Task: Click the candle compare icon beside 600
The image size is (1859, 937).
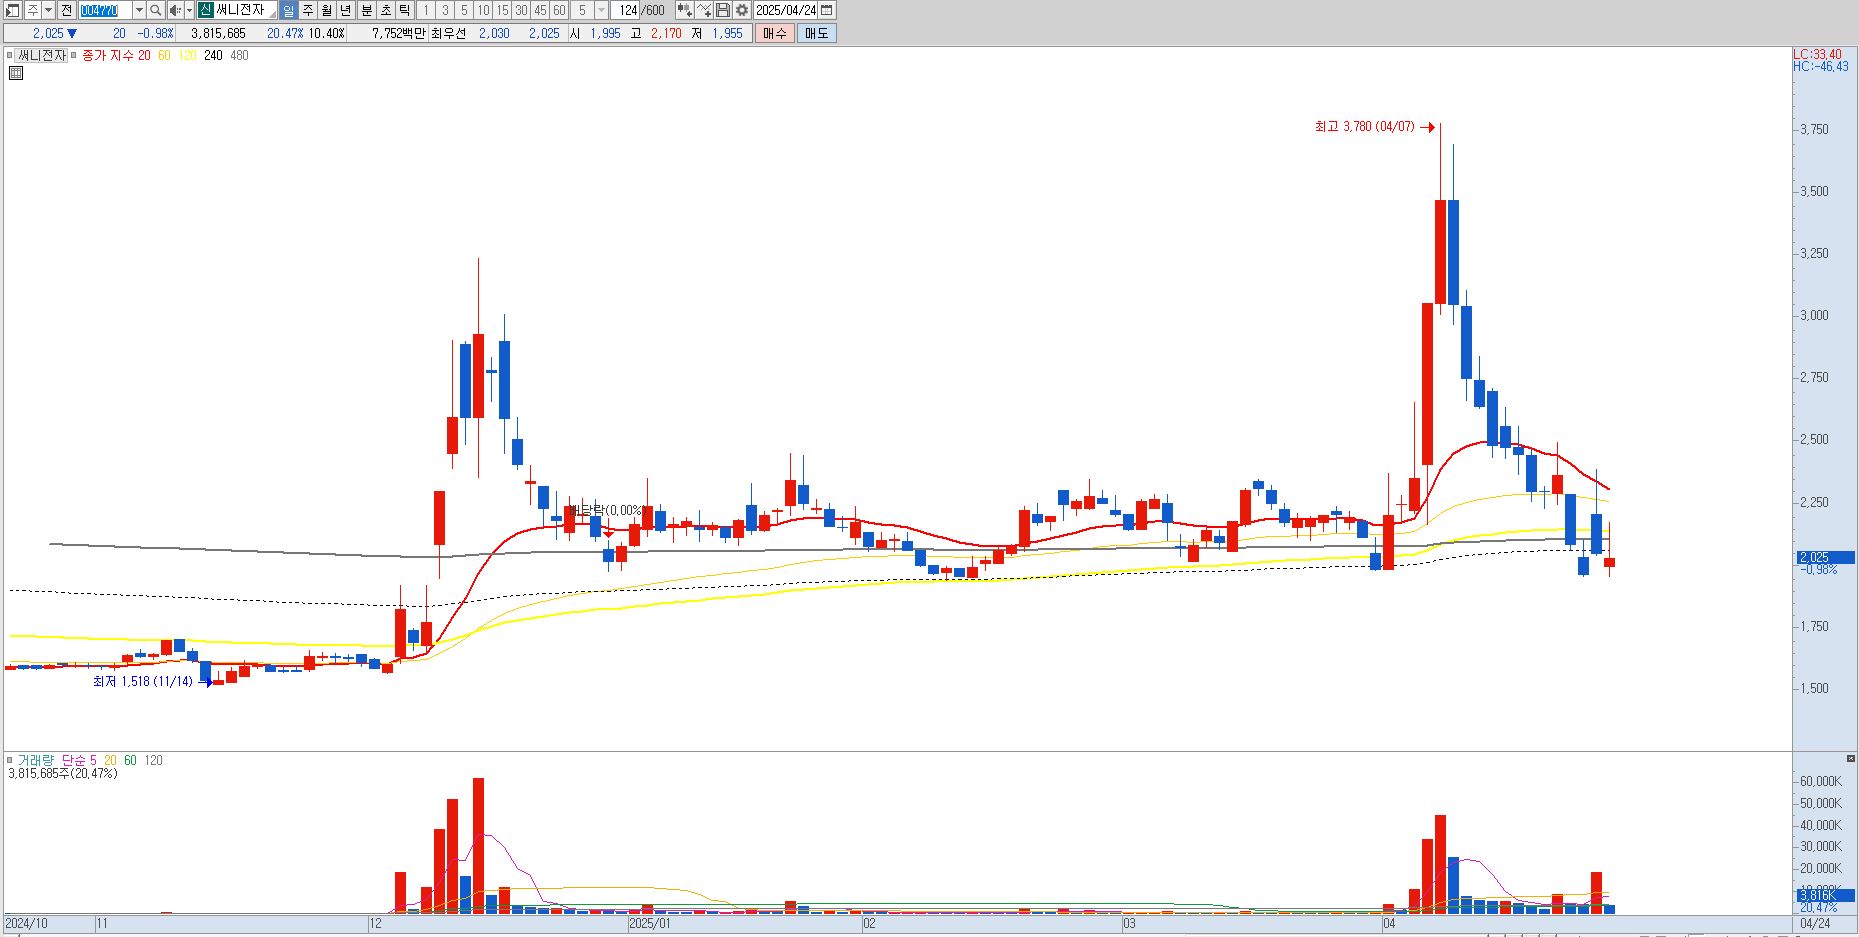Action: coord(684,10)
